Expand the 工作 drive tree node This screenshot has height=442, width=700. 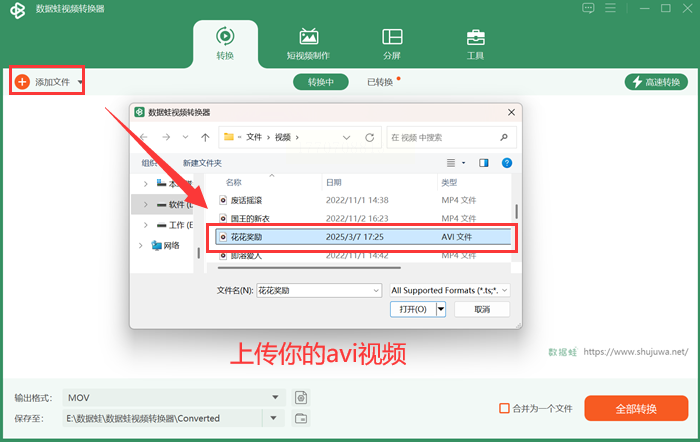(x=146, y=225)
